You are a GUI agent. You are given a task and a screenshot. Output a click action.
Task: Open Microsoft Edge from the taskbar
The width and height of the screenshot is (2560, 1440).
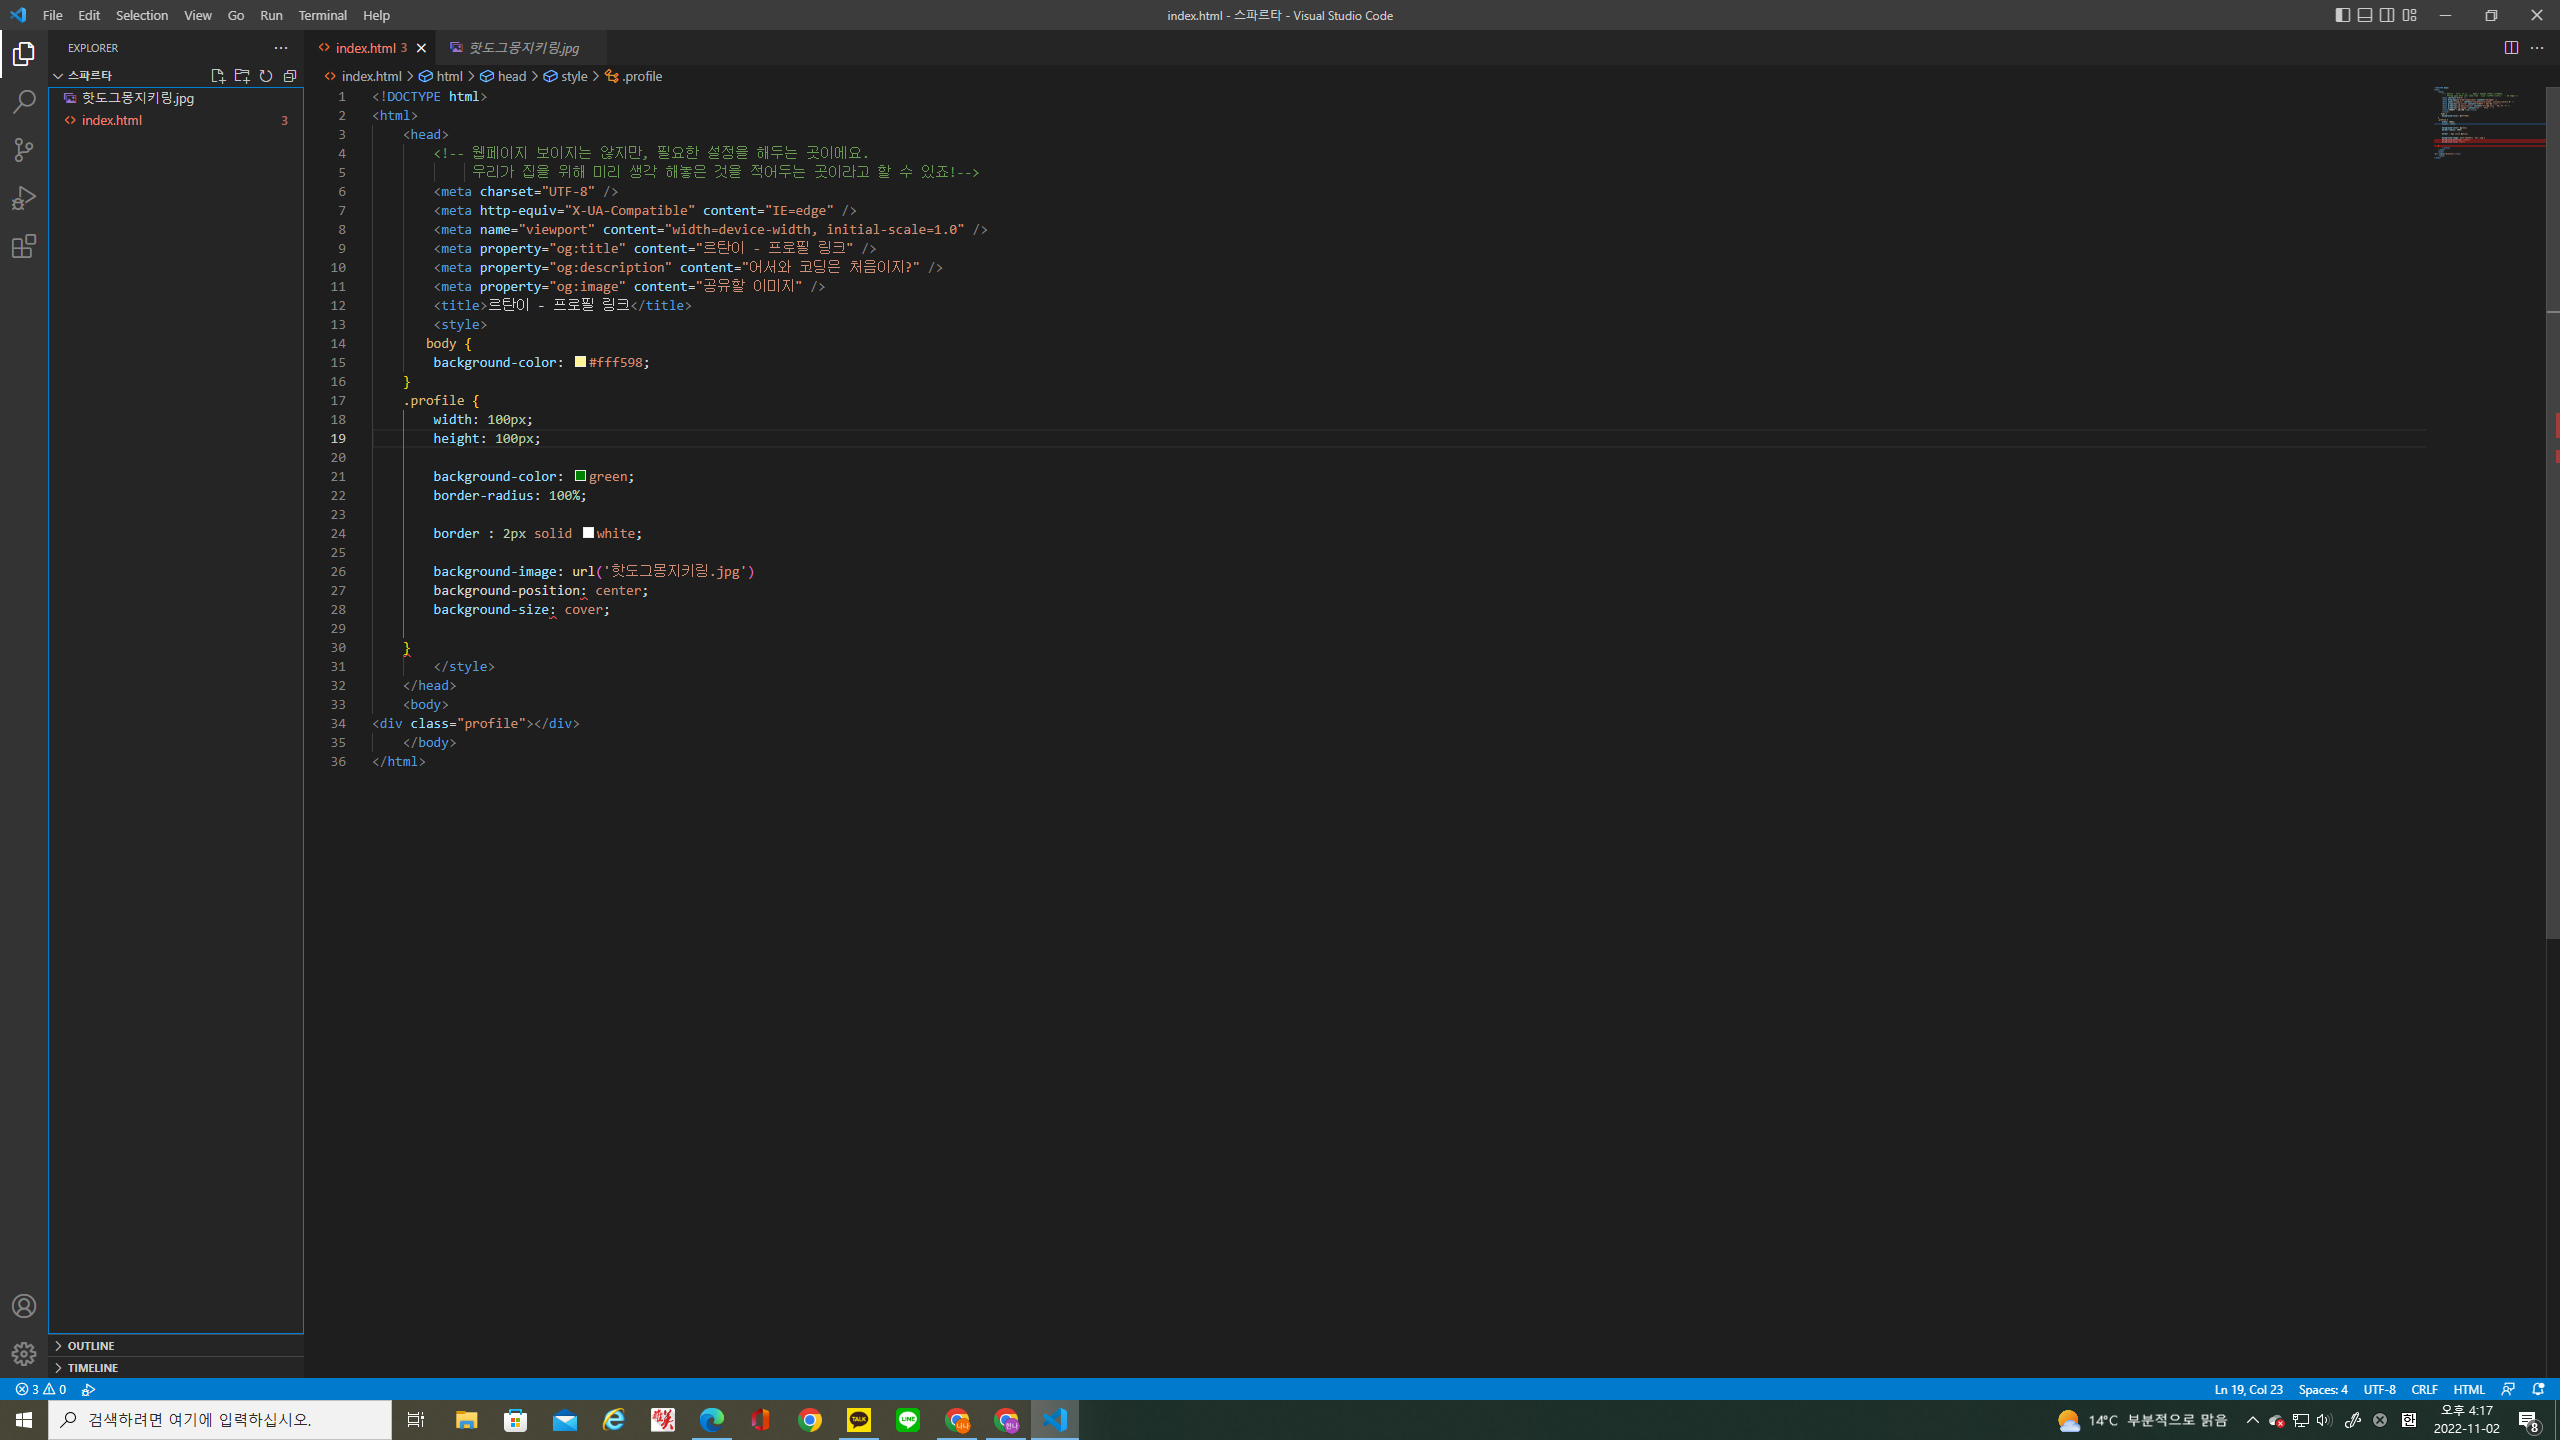[x=712, y=1420]
